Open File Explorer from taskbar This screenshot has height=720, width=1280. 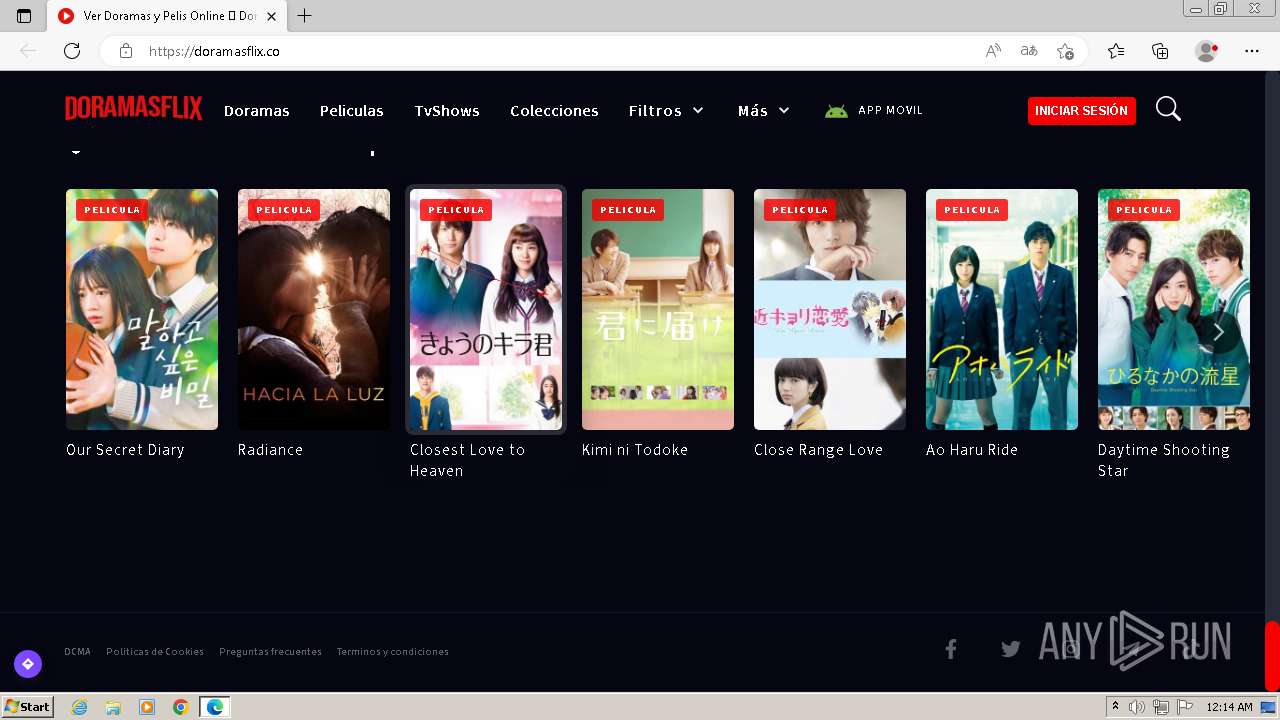click(113, 707)
